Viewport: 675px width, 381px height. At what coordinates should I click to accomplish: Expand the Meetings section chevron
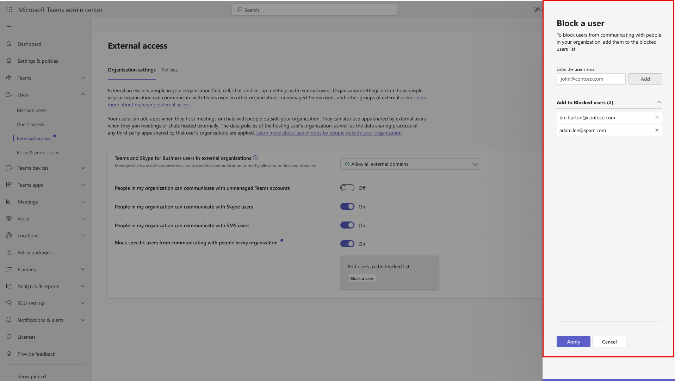pos(83,201)
